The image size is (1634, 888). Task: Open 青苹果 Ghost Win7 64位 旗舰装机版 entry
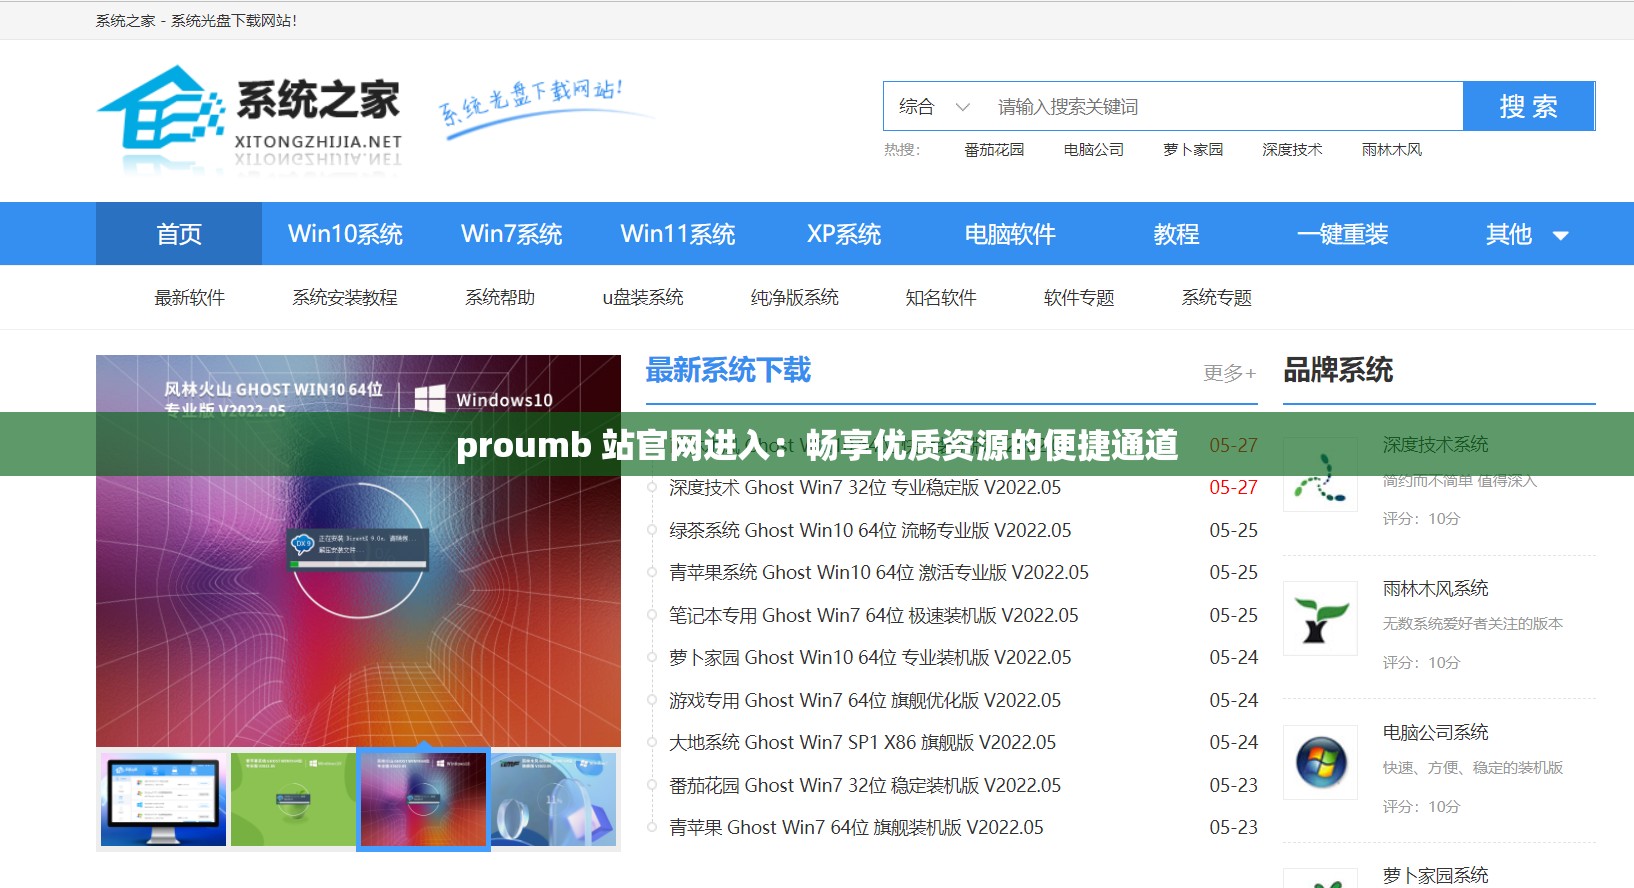pyautogui.click(x=856, y=827)
